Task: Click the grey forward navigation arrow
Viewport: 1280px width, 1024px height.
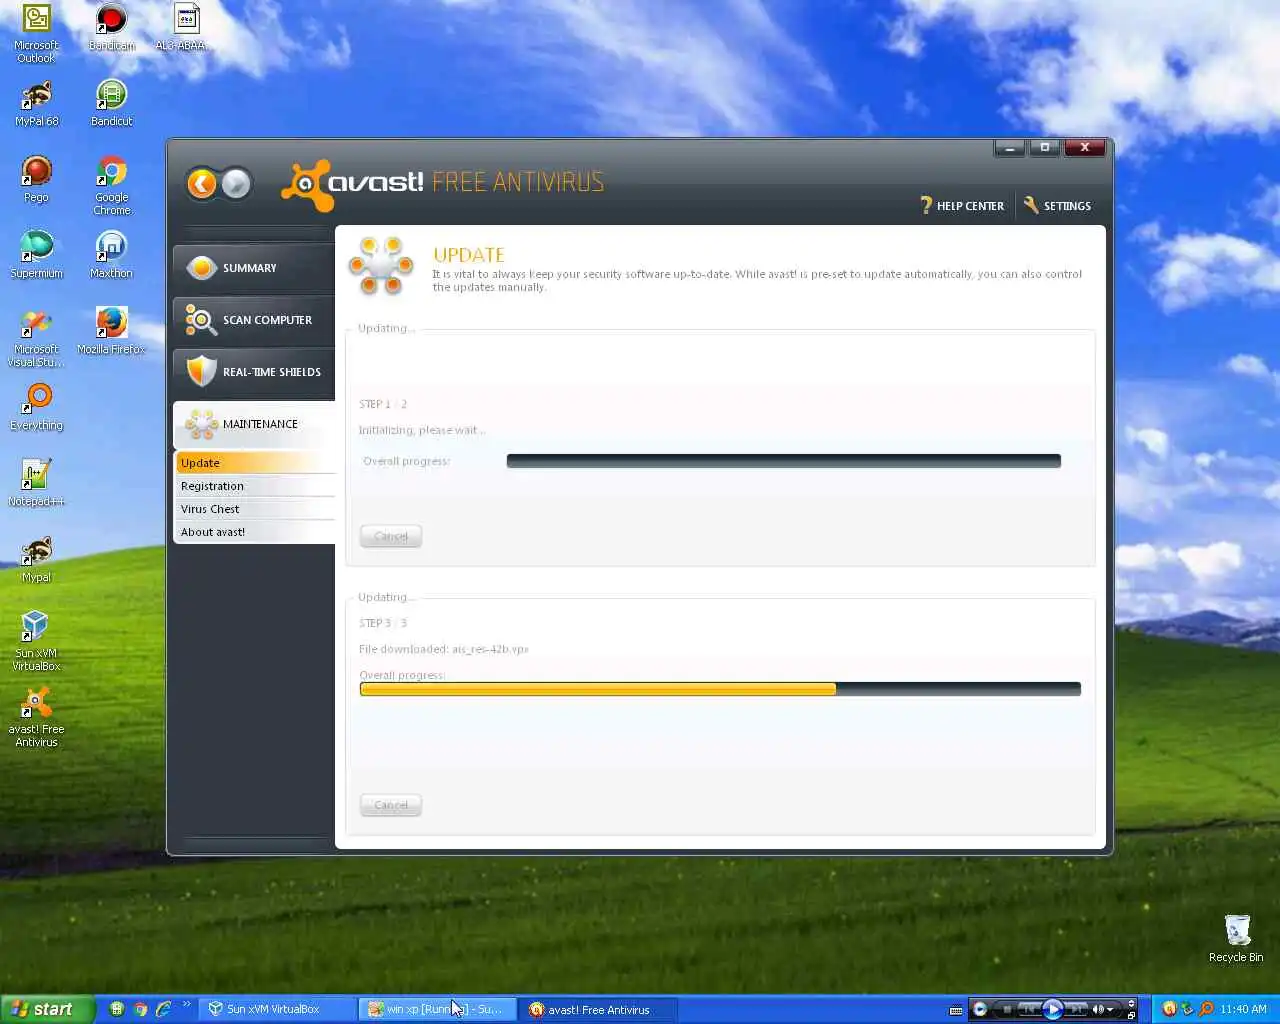Action: coord(236,184)
